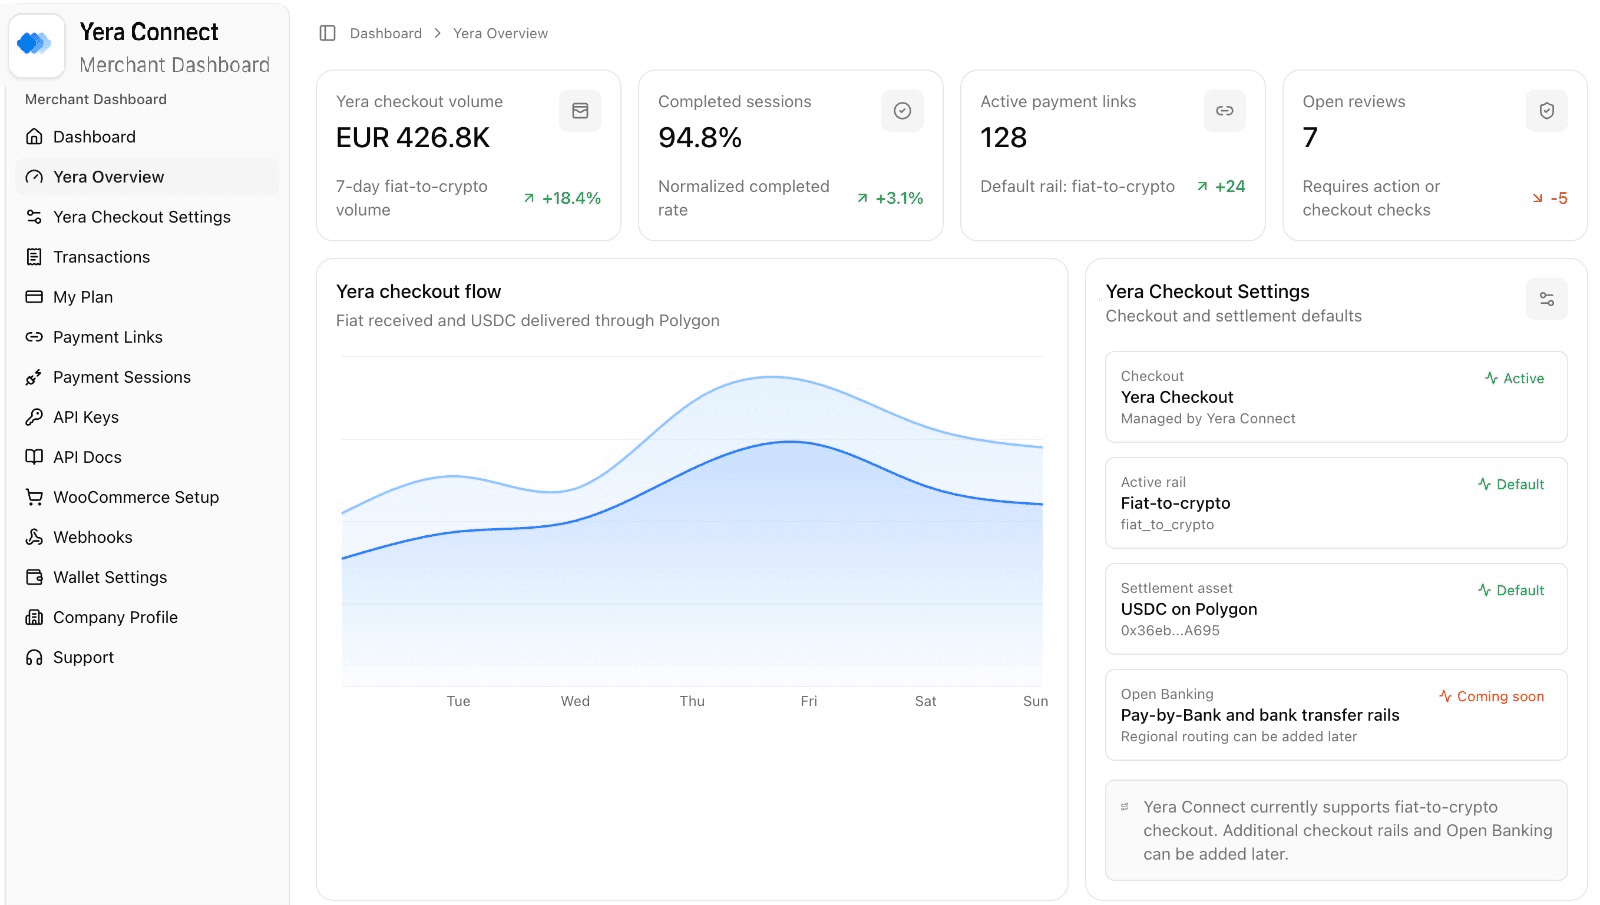Open Dashboard from the sidebar
The image size is (1600, 905).
147,137
